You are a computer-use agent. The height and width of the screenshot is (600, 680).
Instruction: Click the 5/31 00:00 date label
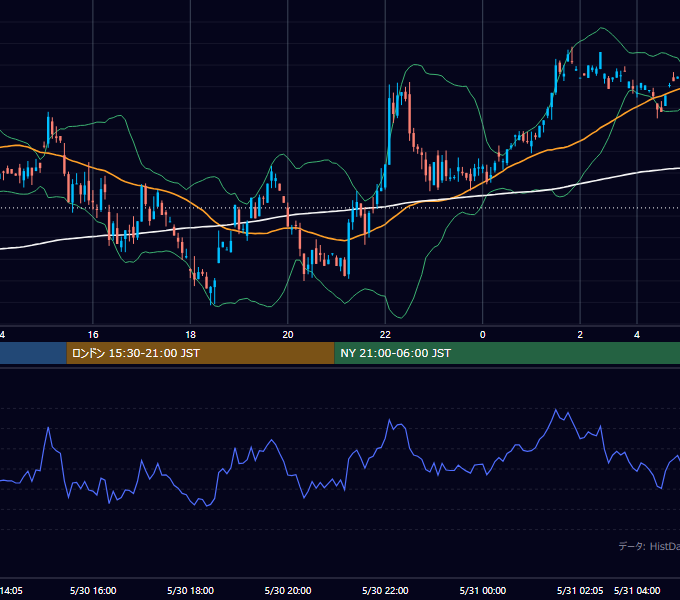tap(483, 590)
